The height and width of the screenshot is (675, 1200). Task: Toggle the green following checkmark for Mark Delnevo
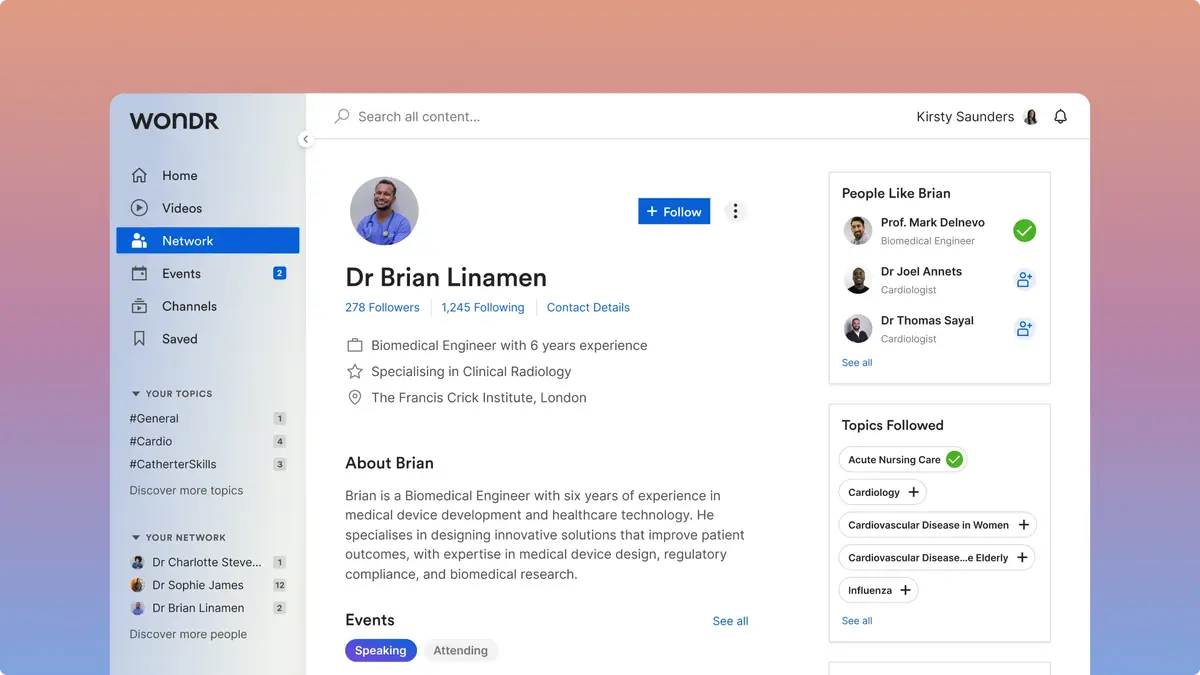point(1024,231)
